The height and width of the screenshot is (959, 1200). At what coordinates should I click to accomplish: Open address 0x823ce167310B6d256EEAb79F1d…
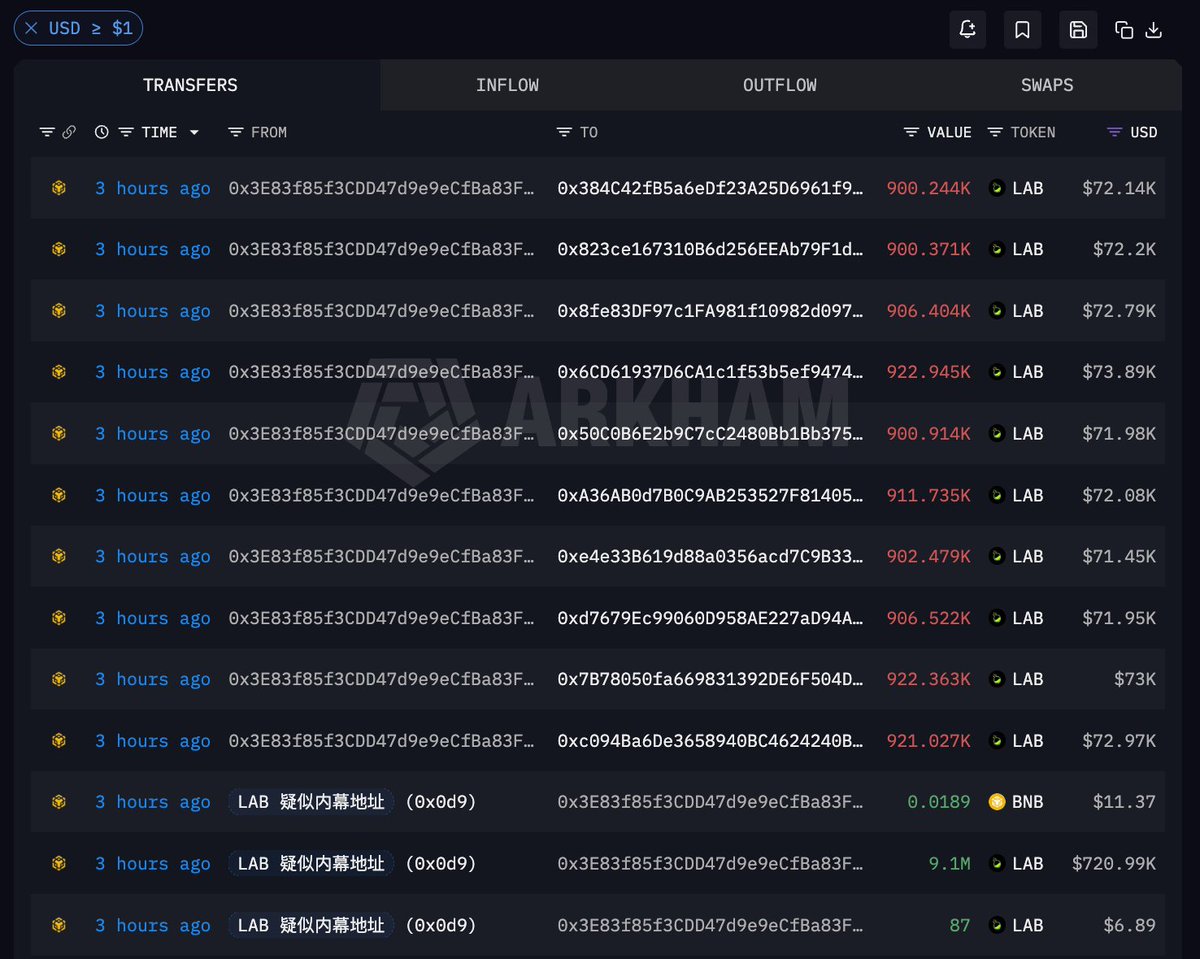pos(710,249)
